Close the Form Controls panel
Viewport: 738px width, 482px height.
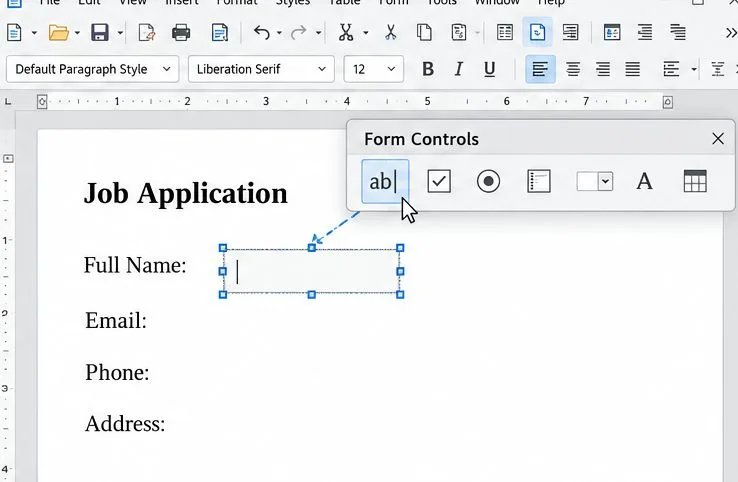coord(718,139)
